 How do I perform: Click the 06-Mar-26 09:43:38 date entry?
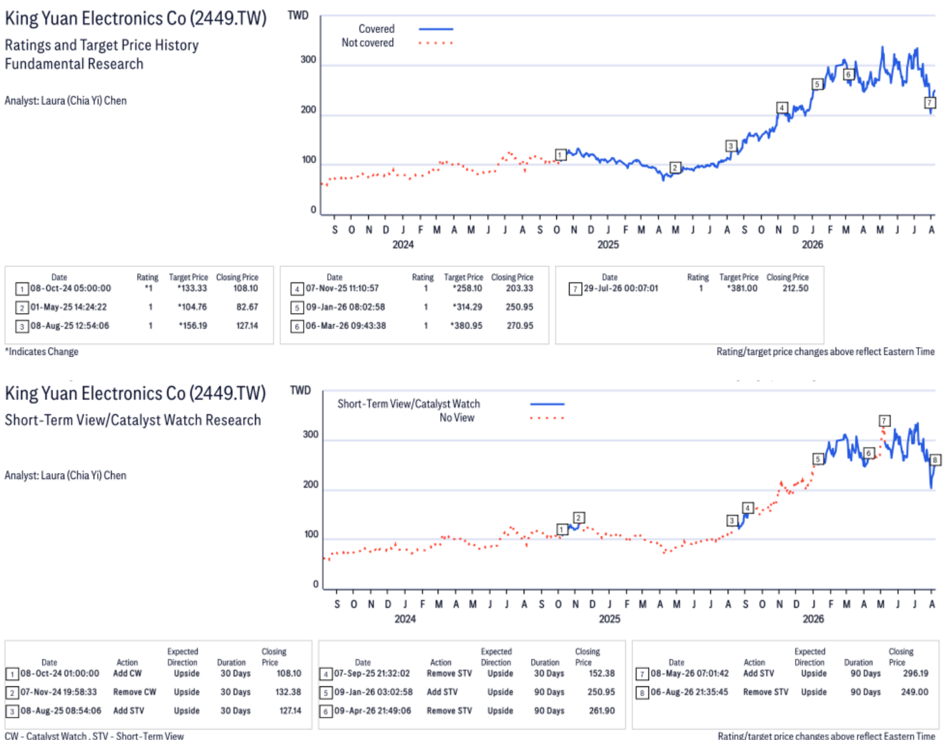346,325
